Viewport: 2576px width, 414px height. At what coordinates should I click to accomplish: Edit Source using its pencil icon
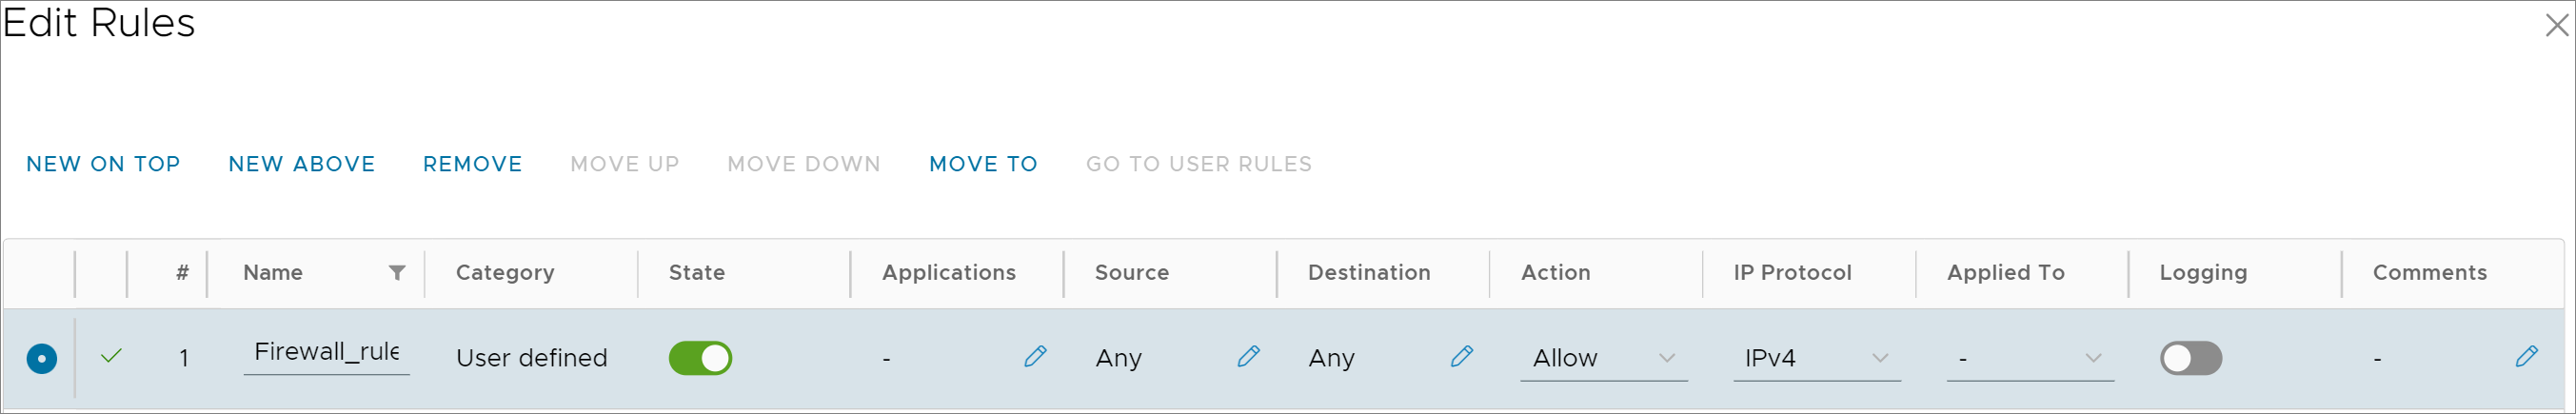coord(1248,356)
